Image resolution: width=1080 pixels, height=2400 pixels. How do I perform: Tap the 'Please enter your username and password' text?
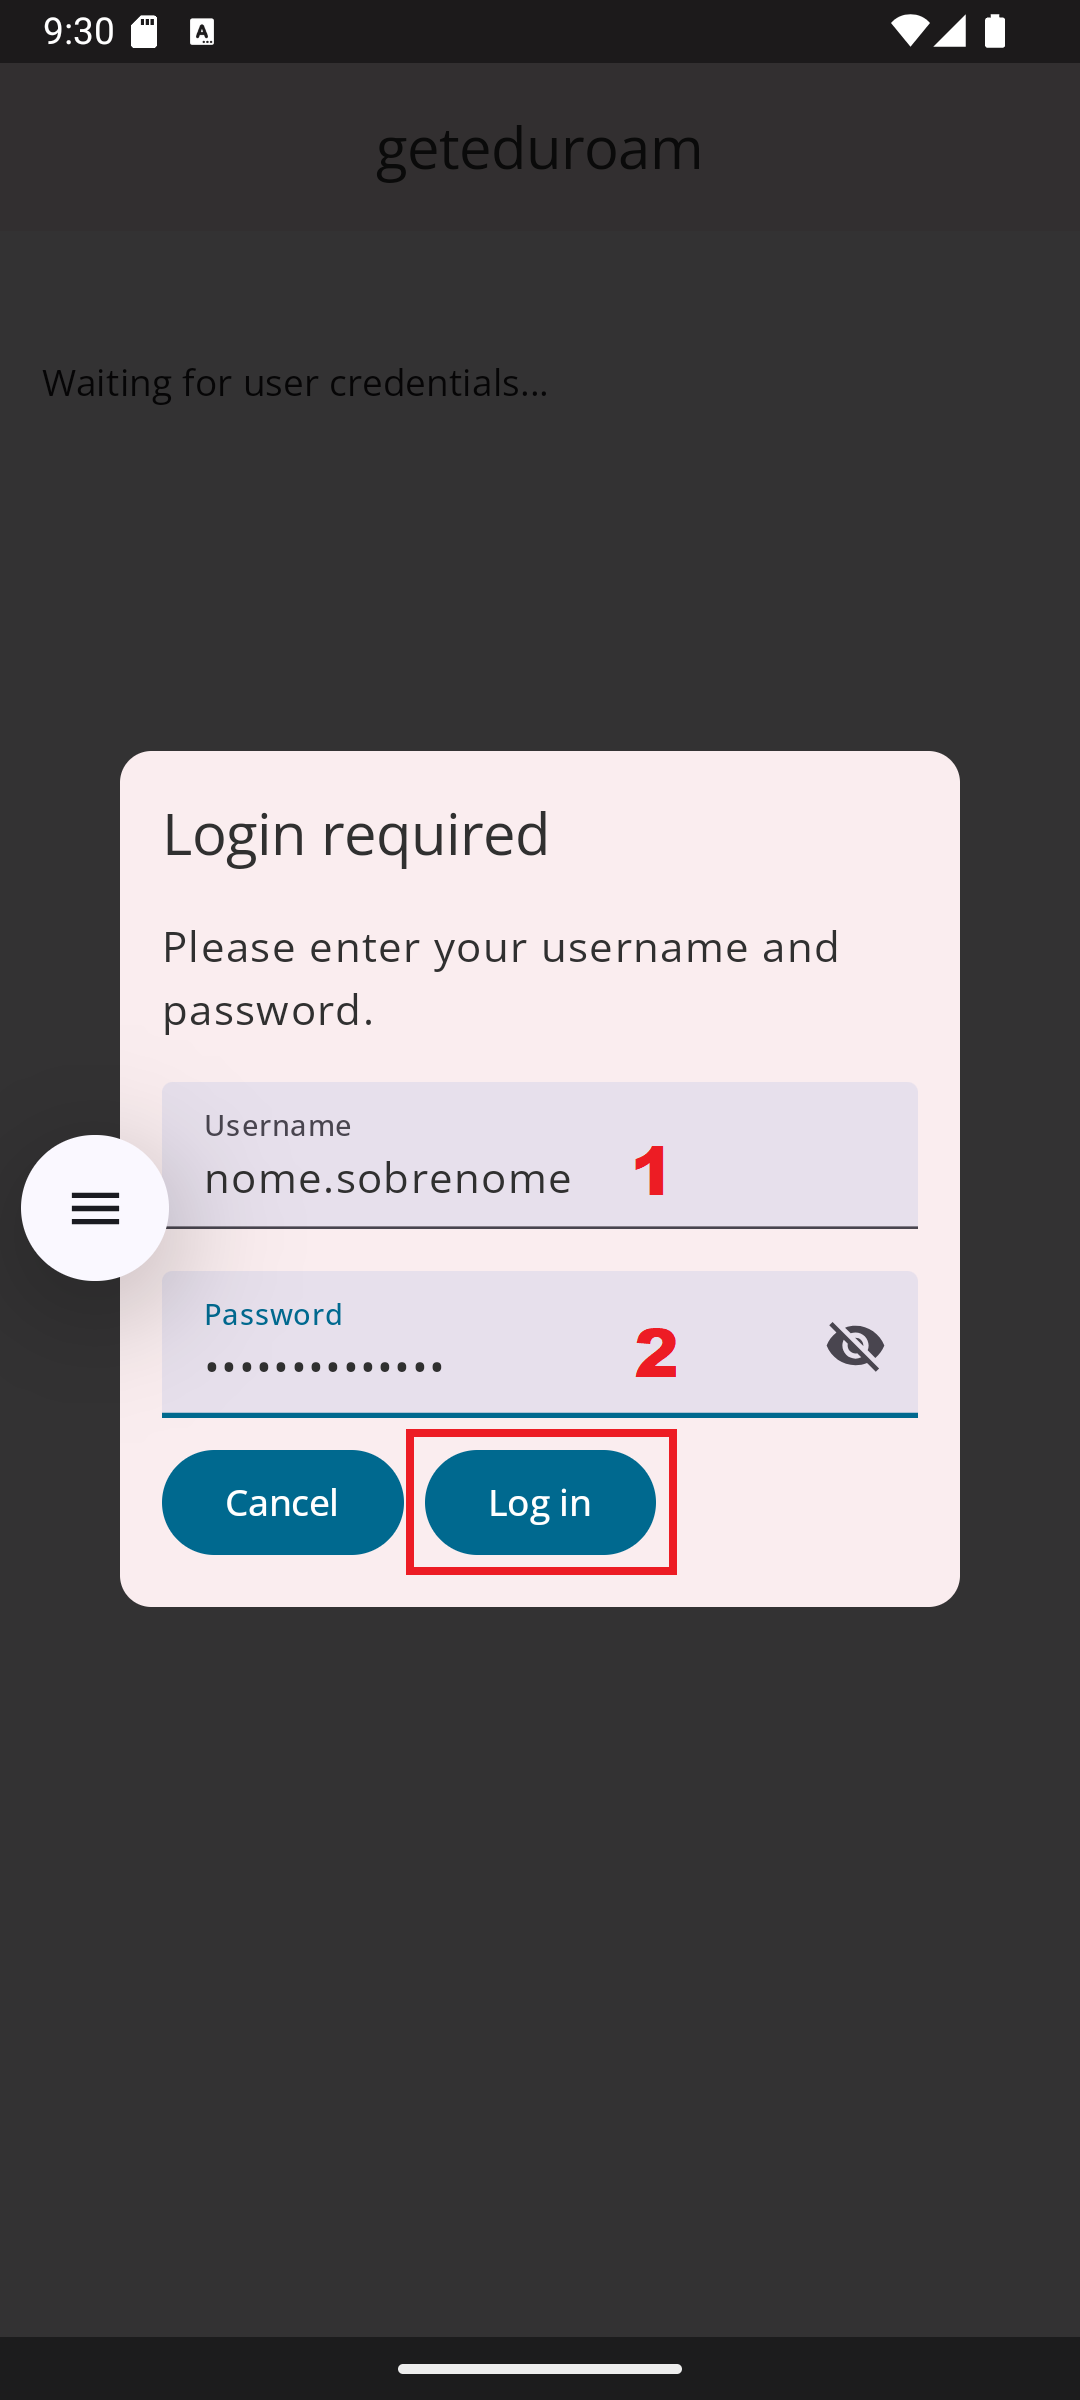click(500, 977)
